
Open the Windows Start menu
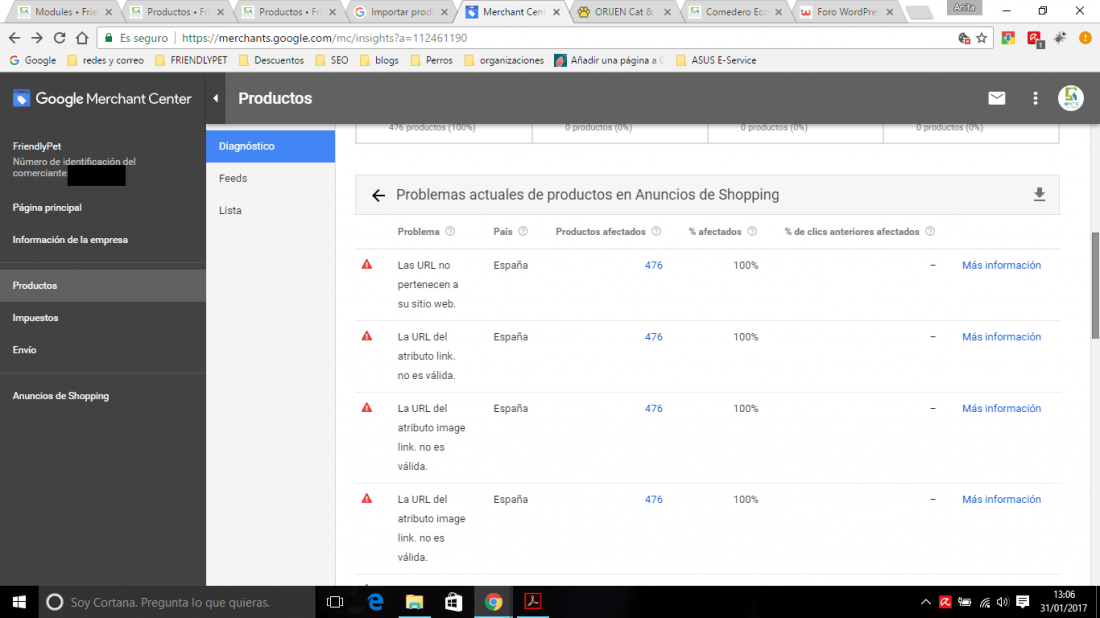point(19,602)
